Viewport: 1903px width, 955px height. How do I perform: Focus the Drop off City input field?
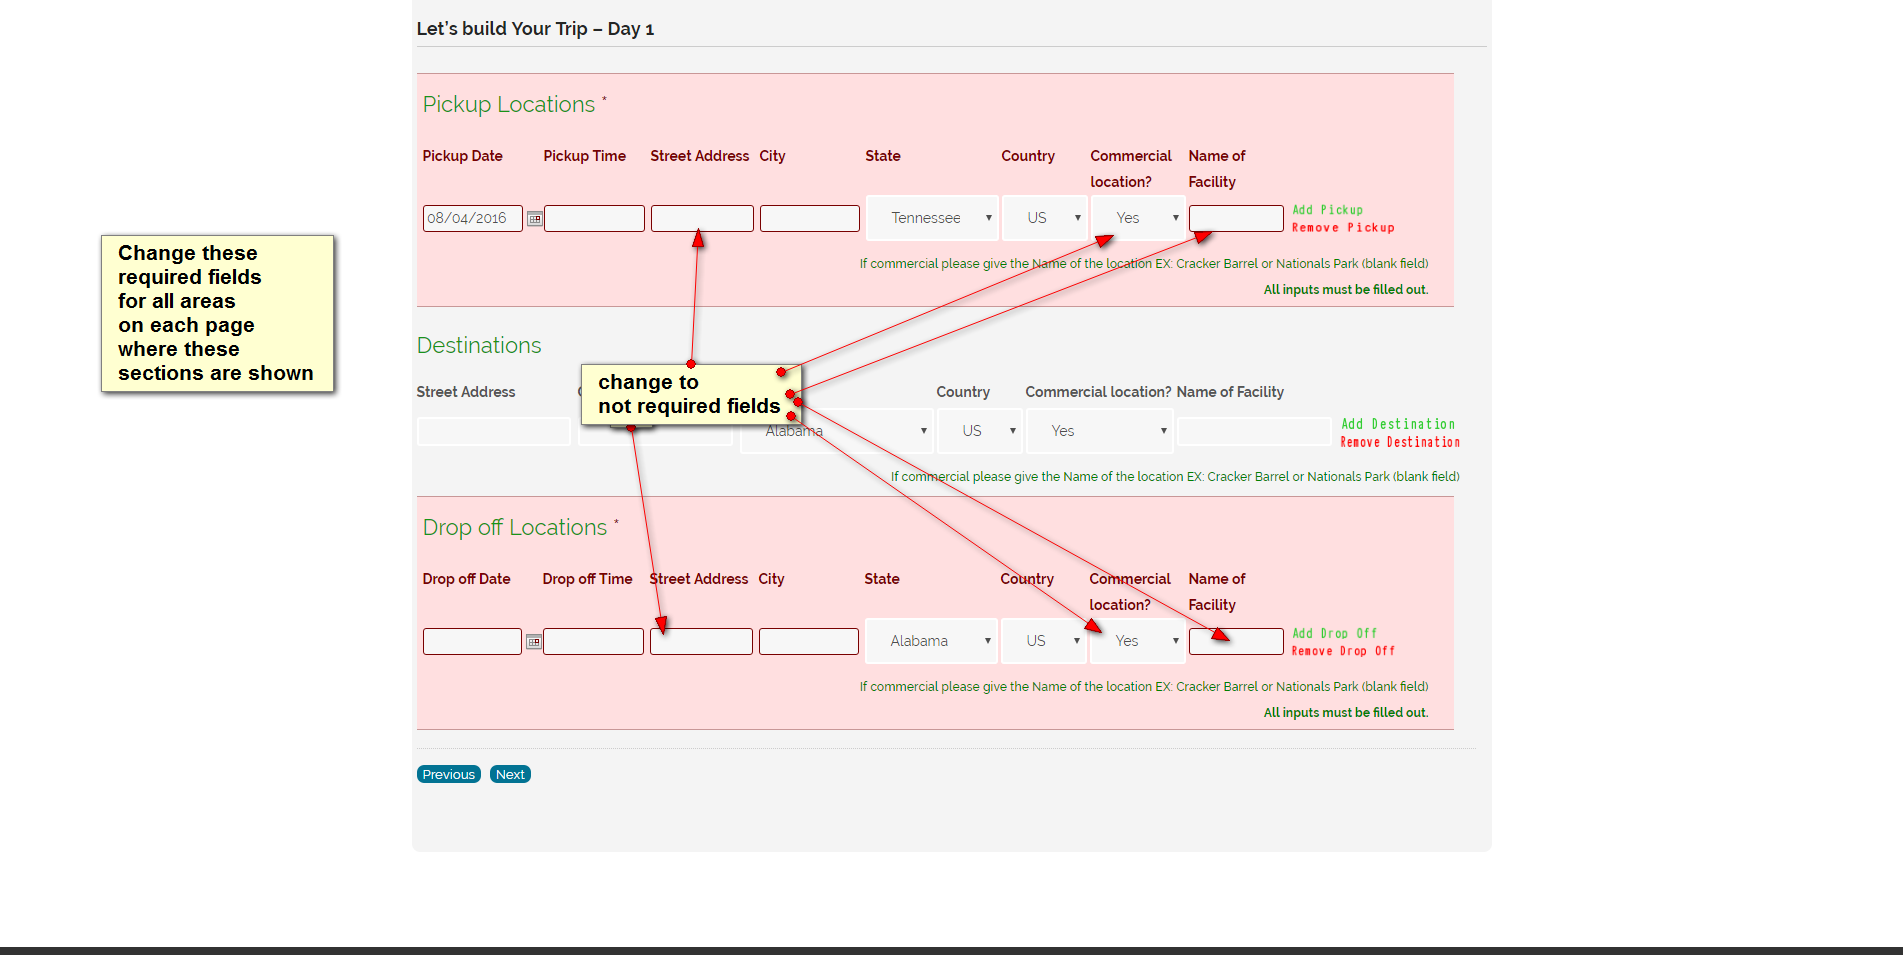coord(809,641)
